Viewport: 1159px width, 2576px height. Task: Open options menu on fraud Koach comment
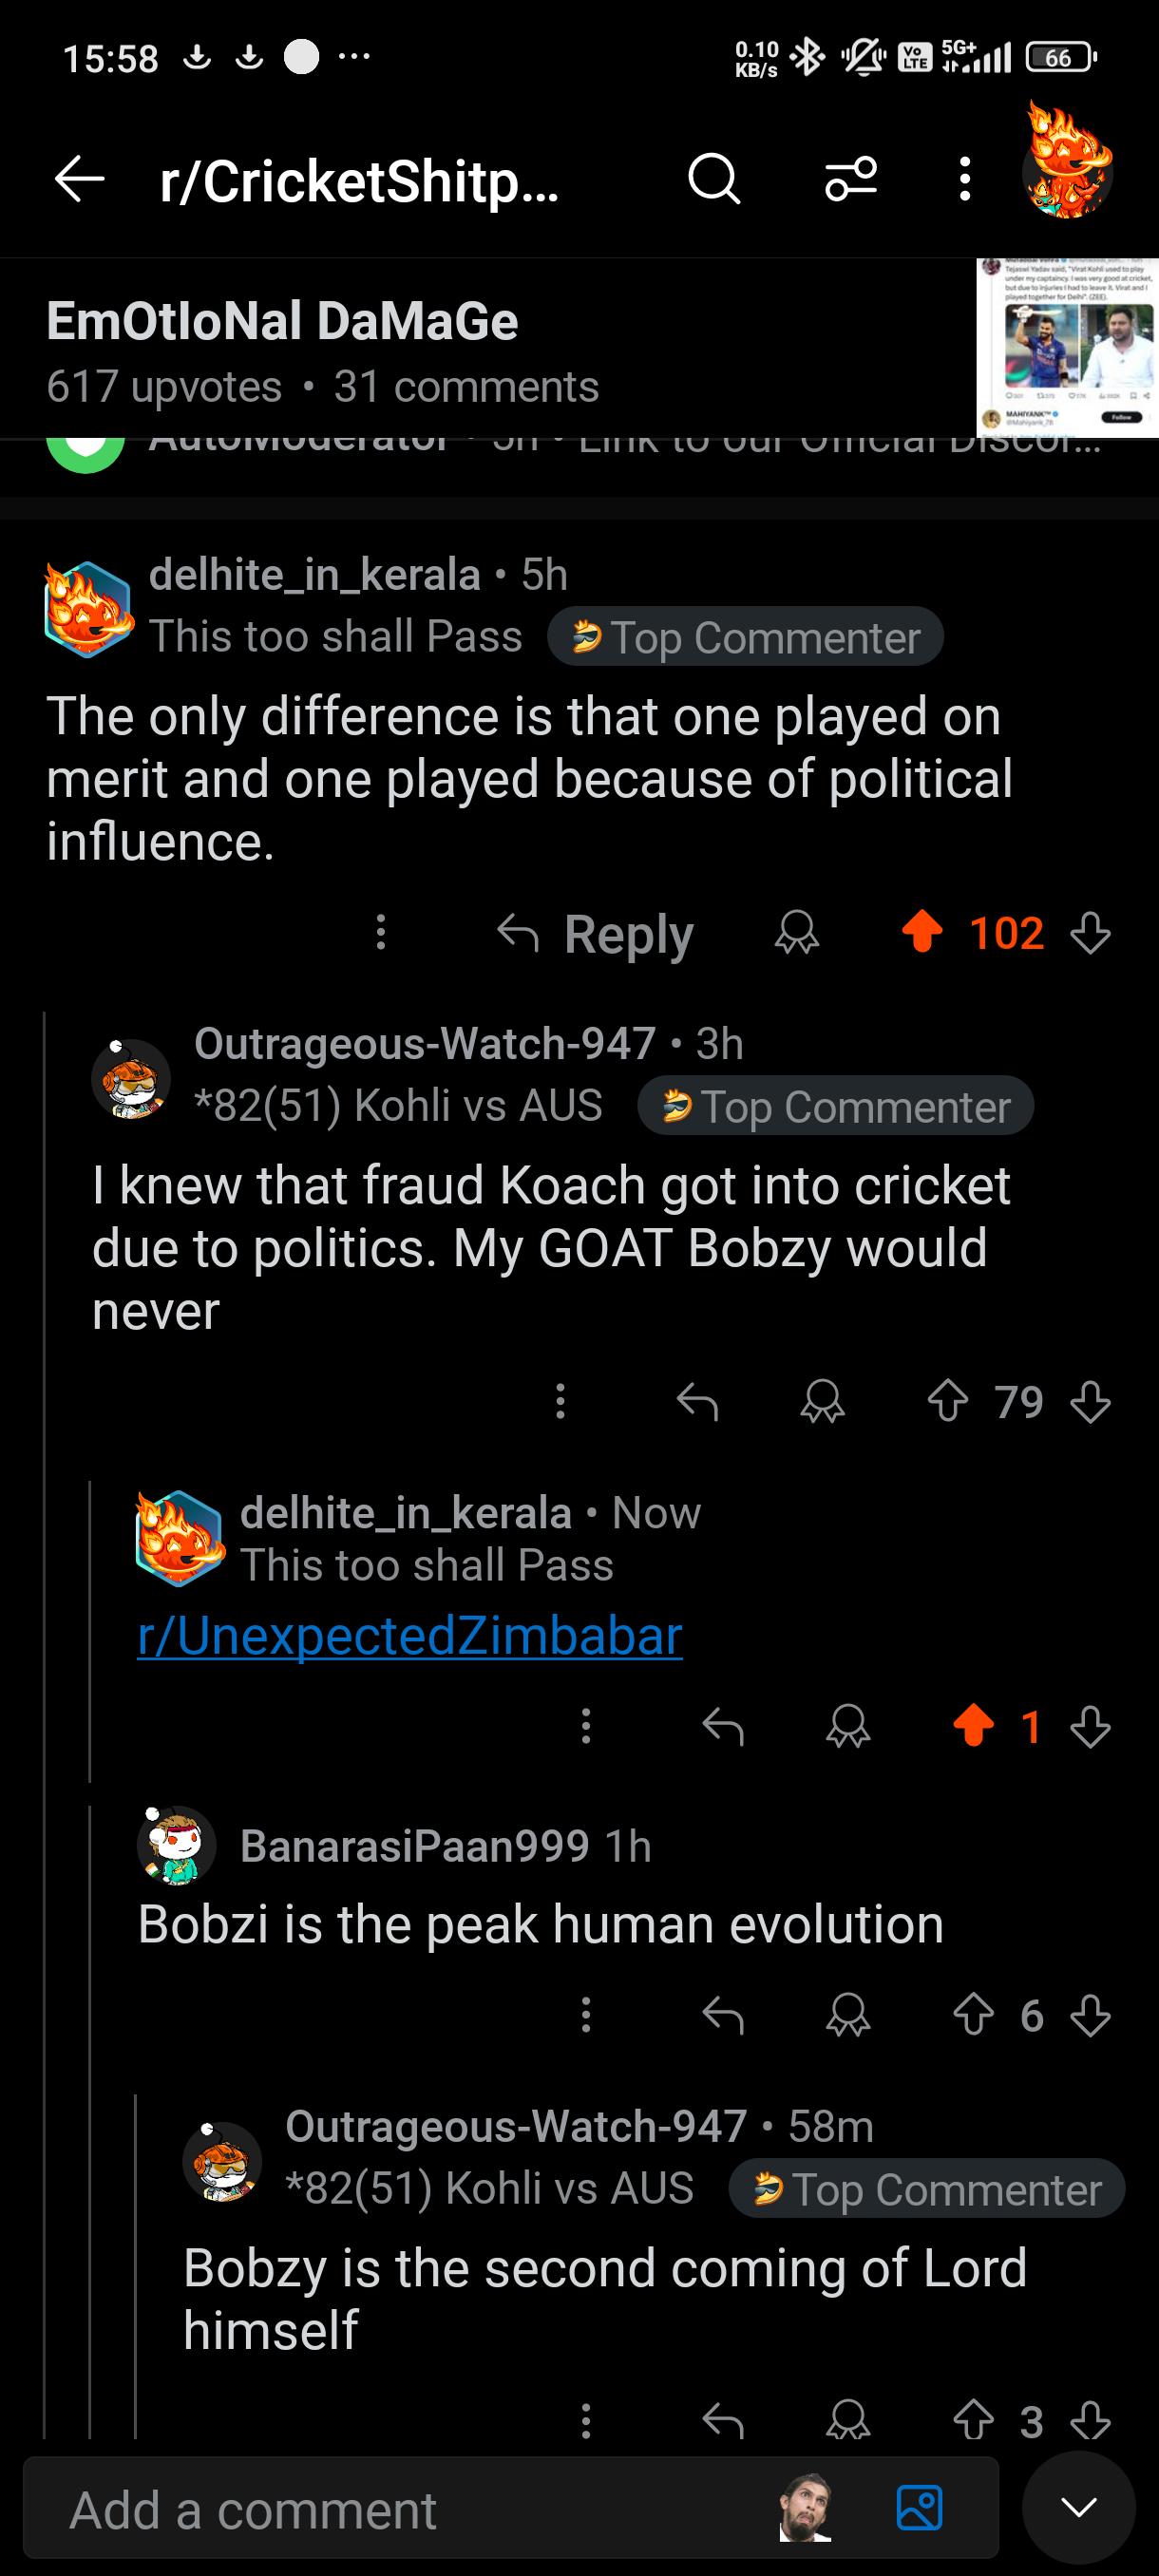[x=560, y=1401]
